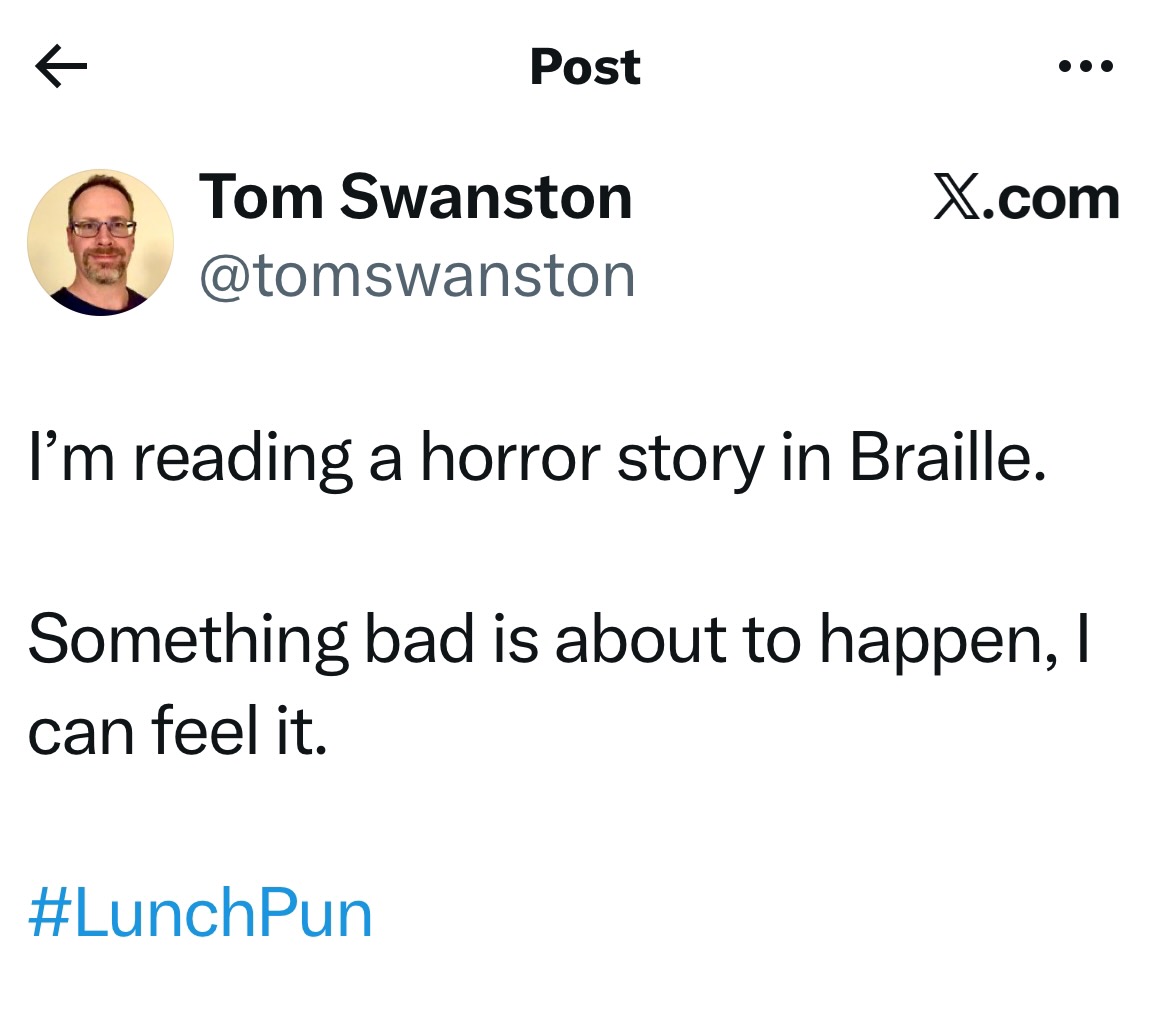Open Tom Swanston's profile avatar photo
1170x1027 pixels.
[100, 242]
